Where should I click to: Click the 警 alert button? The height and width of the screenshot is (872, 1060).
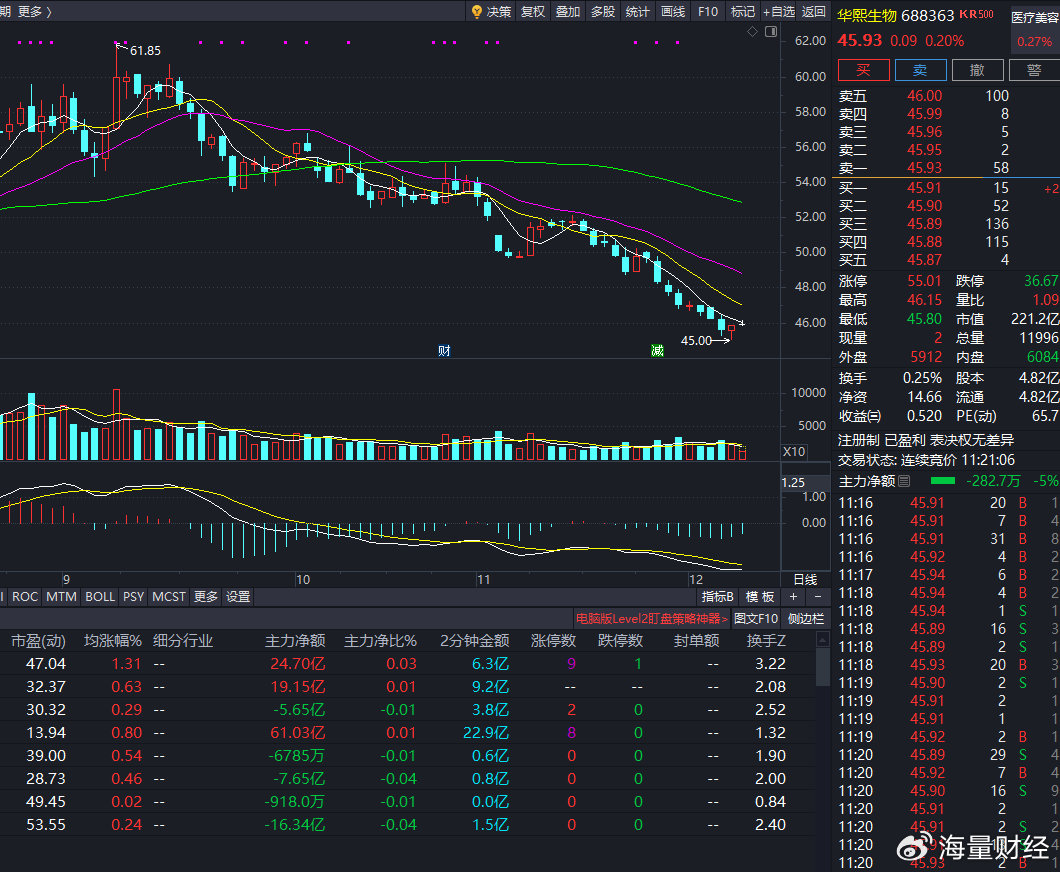pos(1034,70)
